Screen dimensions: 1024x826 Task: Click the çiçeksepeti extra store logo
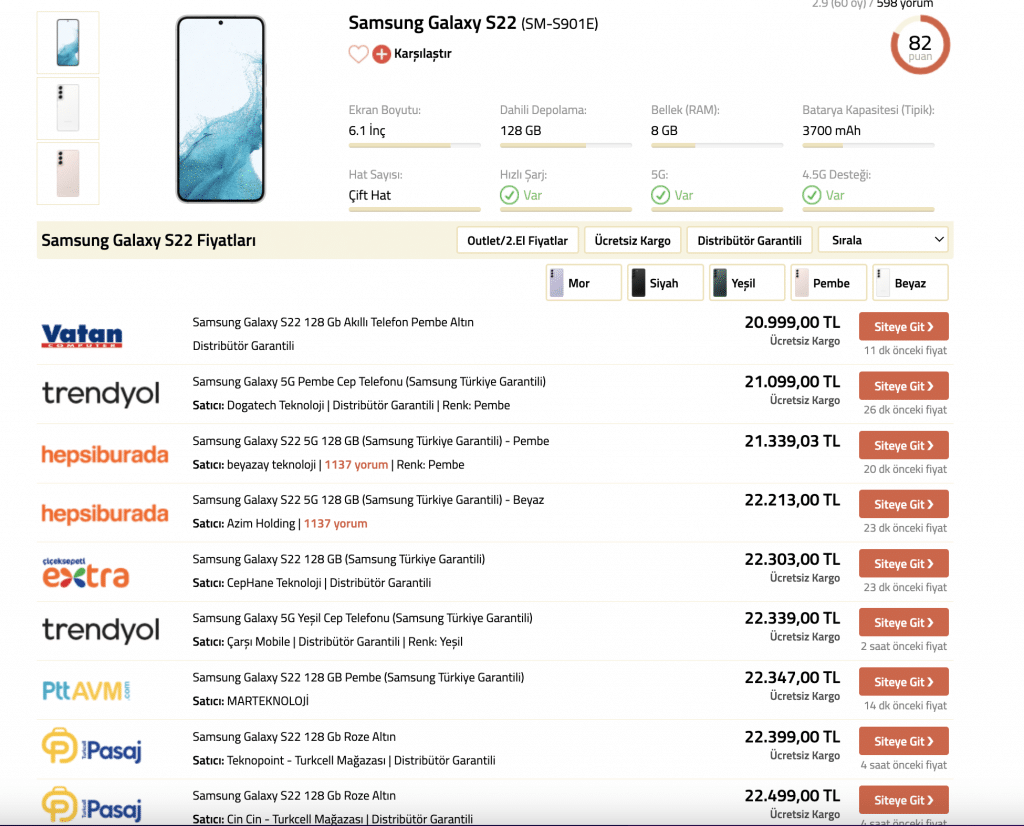[86, 573]
